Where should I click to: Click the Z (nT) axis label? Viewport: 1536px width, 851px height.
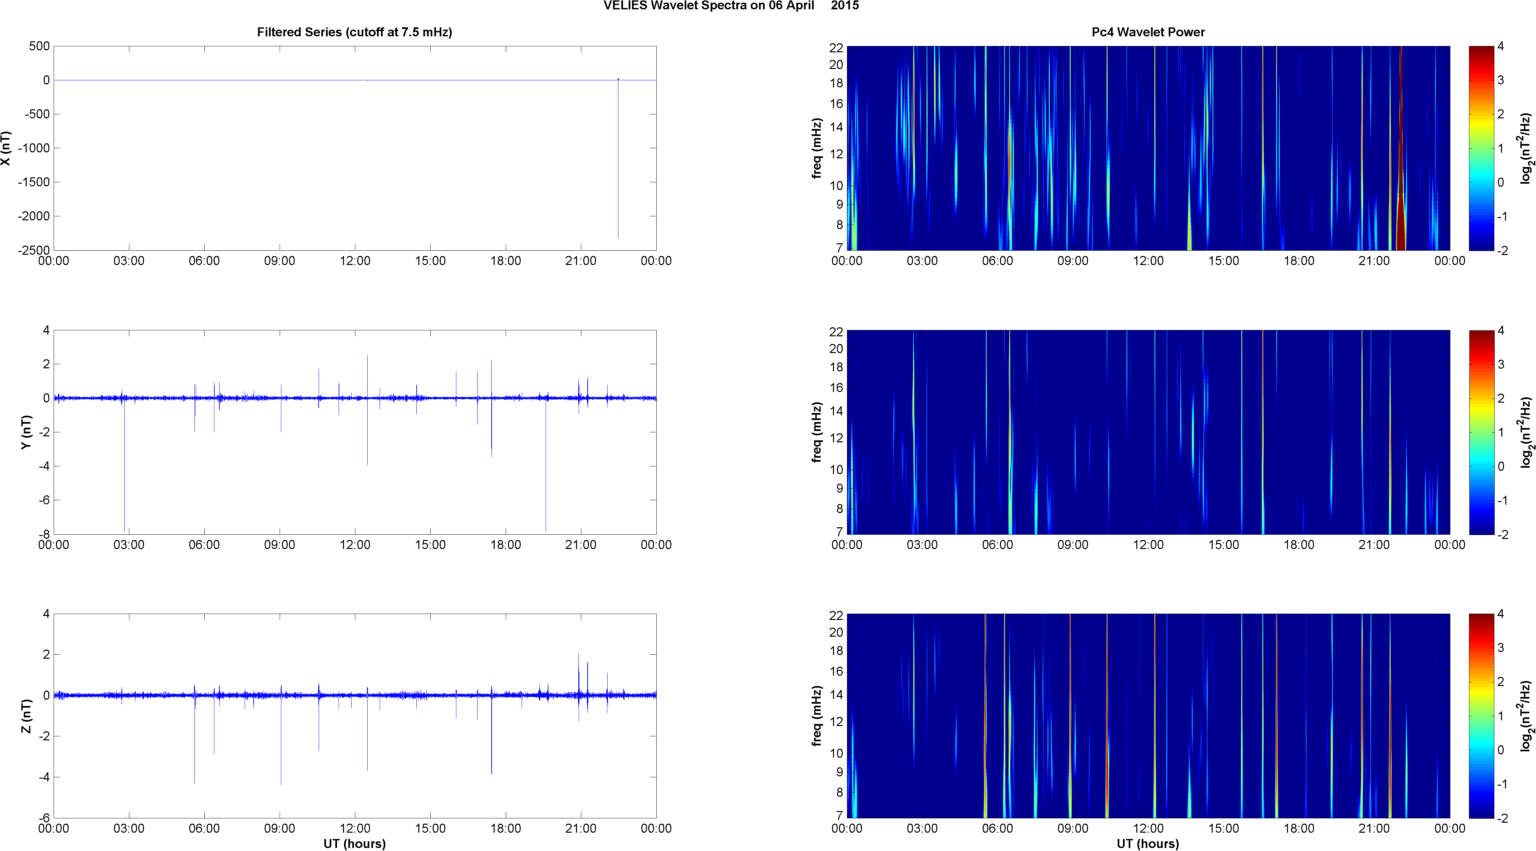(26, 716)
